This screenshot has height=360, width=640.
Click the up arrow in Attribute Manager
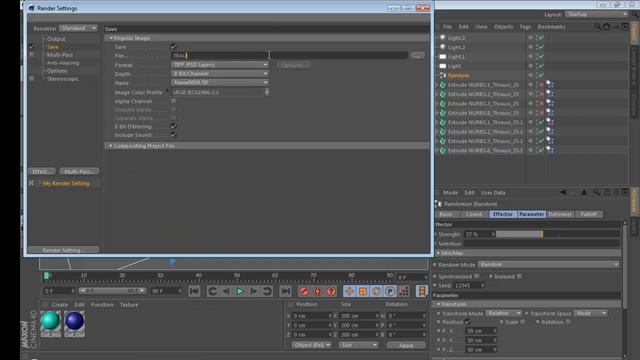tap(584, 192)
